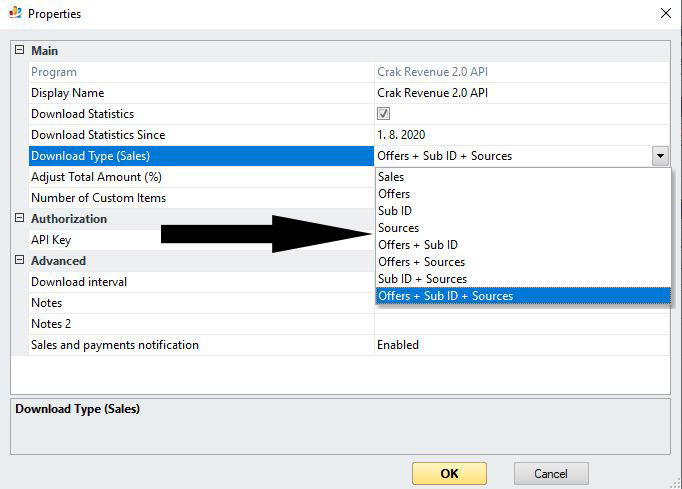Click the Cancel button
Image resolution: width=682 pixels, height=489 pixels.
[551, 473]
